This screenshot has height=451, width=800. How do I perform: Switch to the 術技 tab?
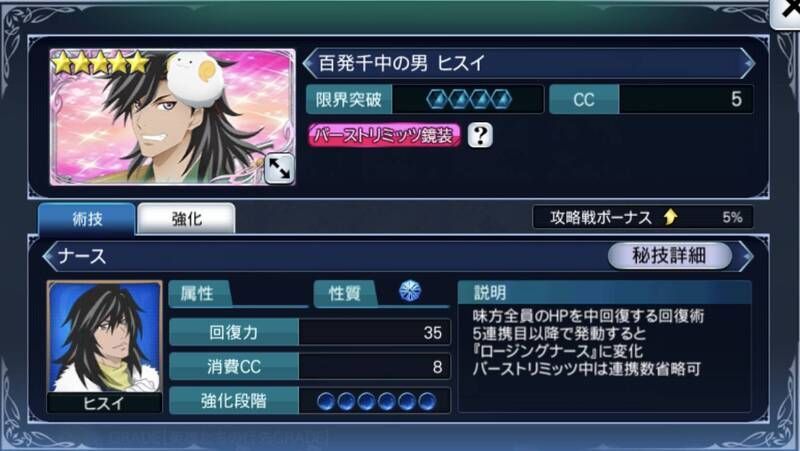pyautogui.click(x=87, y=219)
